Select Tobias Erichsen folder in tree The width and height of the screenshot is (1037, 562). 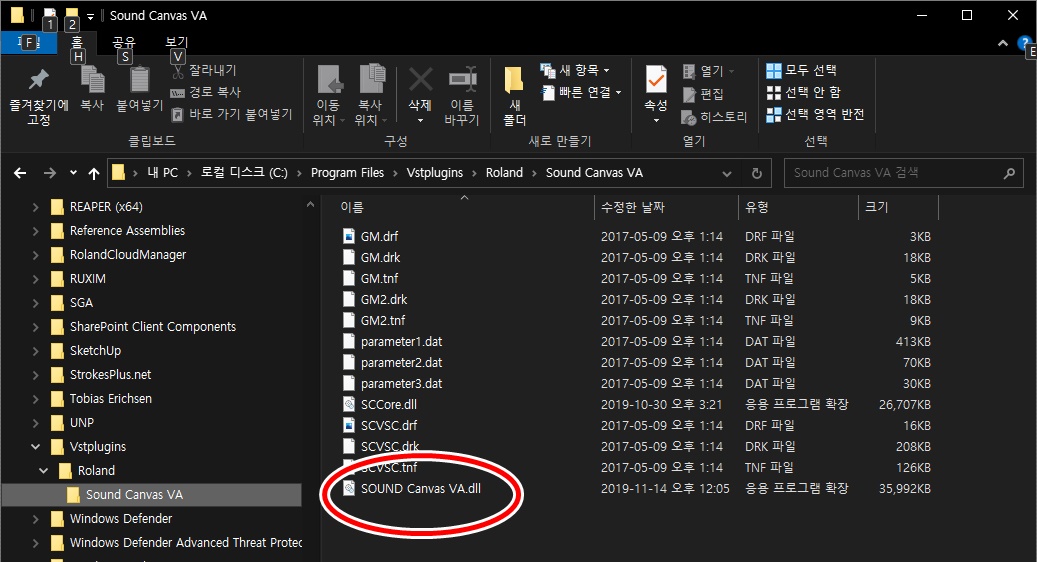click(x=110, y=399)
